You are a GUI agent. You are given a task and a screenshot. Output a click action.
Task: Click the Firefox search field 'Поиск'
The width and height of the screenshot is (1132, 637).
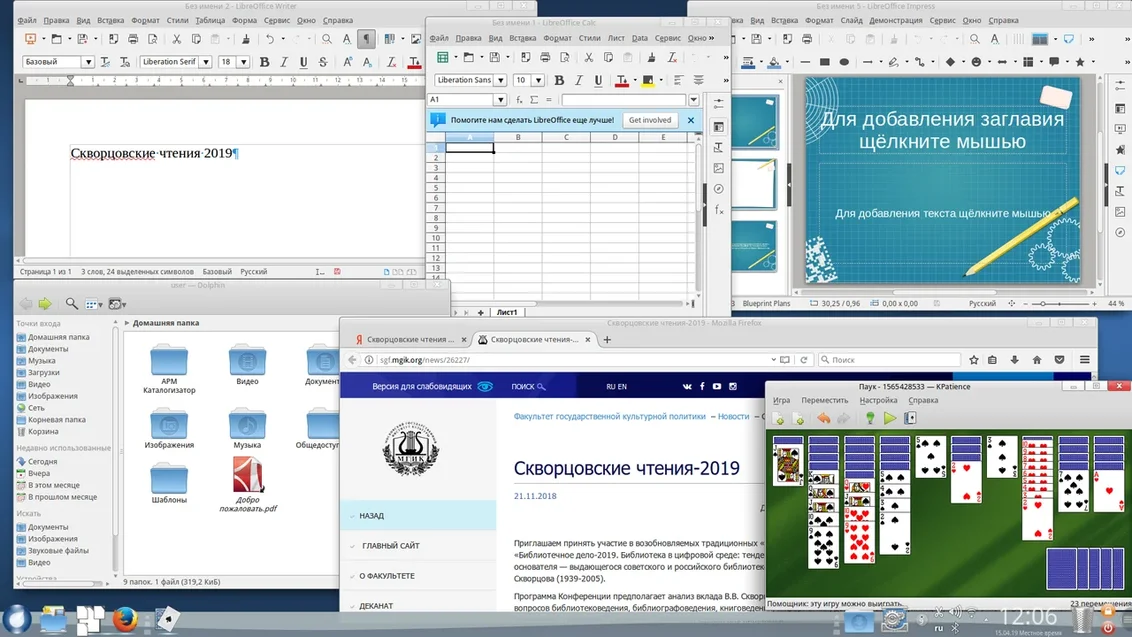coord(889,360)
